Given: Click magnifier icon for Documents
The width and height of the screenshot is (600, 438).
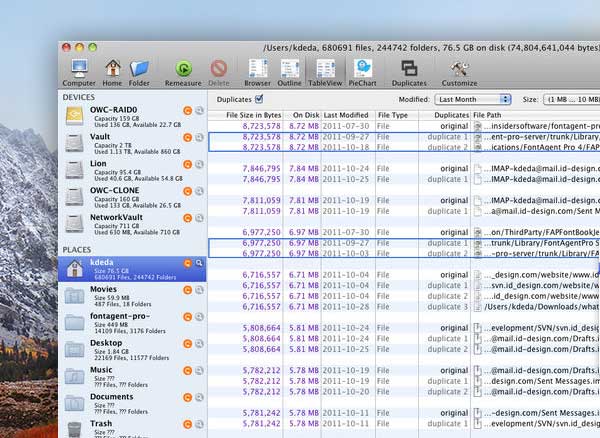Looking at the screenshot, I should (x=199, y=397).
